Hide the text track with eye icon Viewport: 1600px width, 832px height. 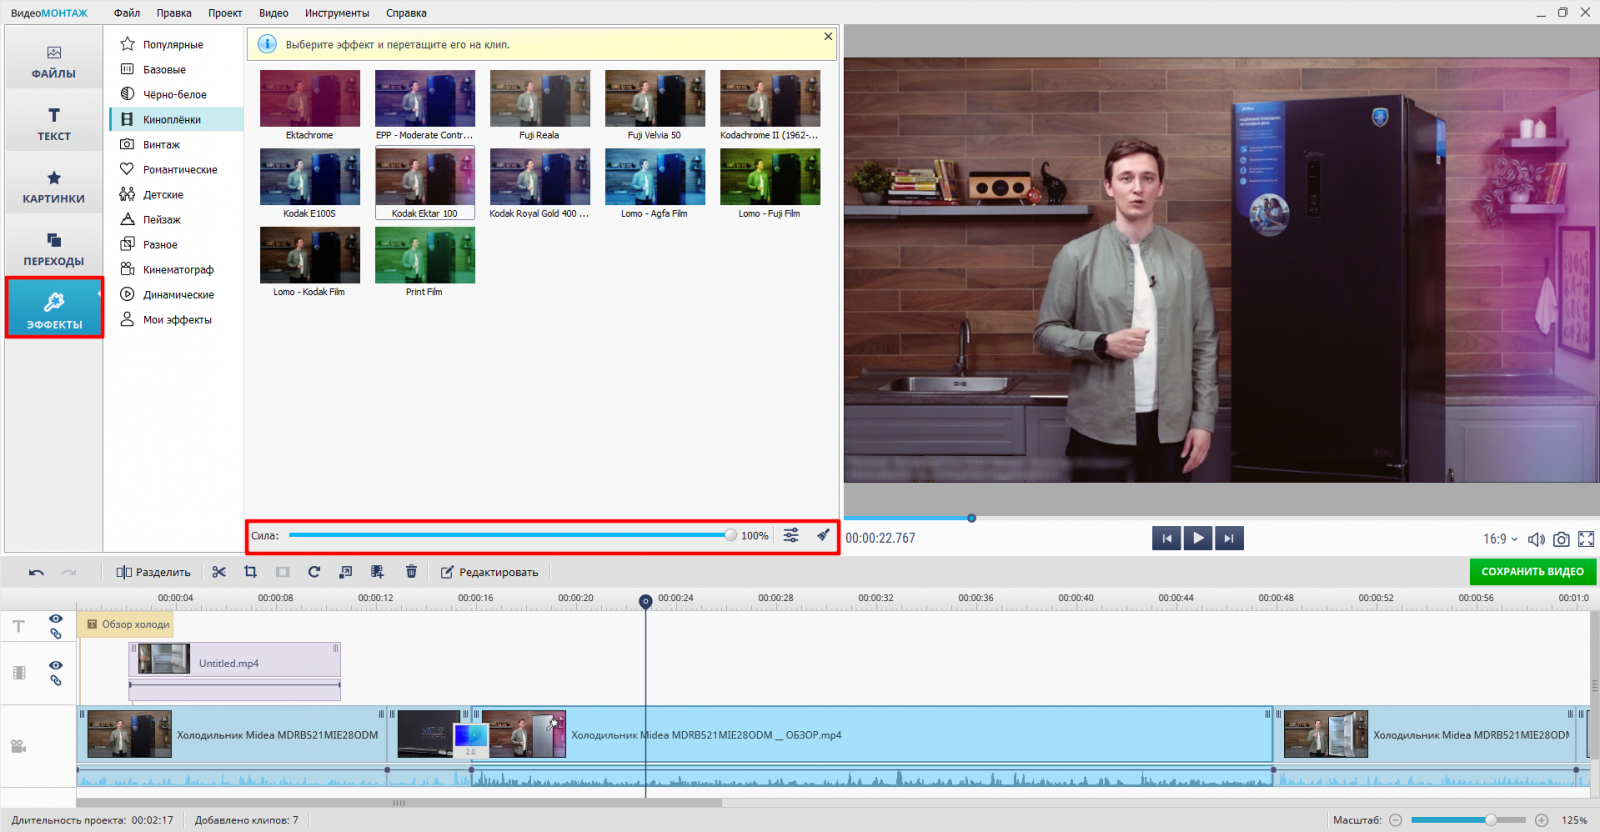click(56, 619)
